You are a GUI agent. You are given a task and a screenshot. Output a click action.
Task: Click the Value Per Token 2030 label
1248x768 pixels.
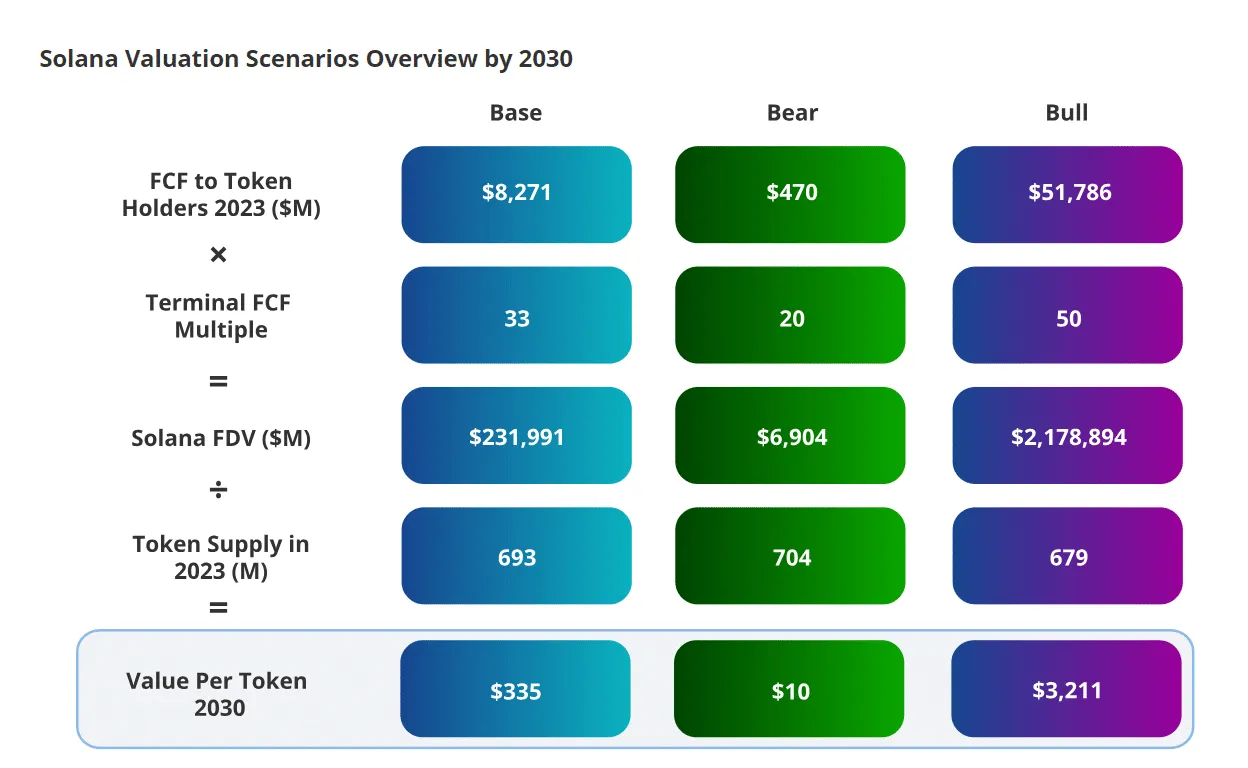pyautogui.click(x=217, y=694)
